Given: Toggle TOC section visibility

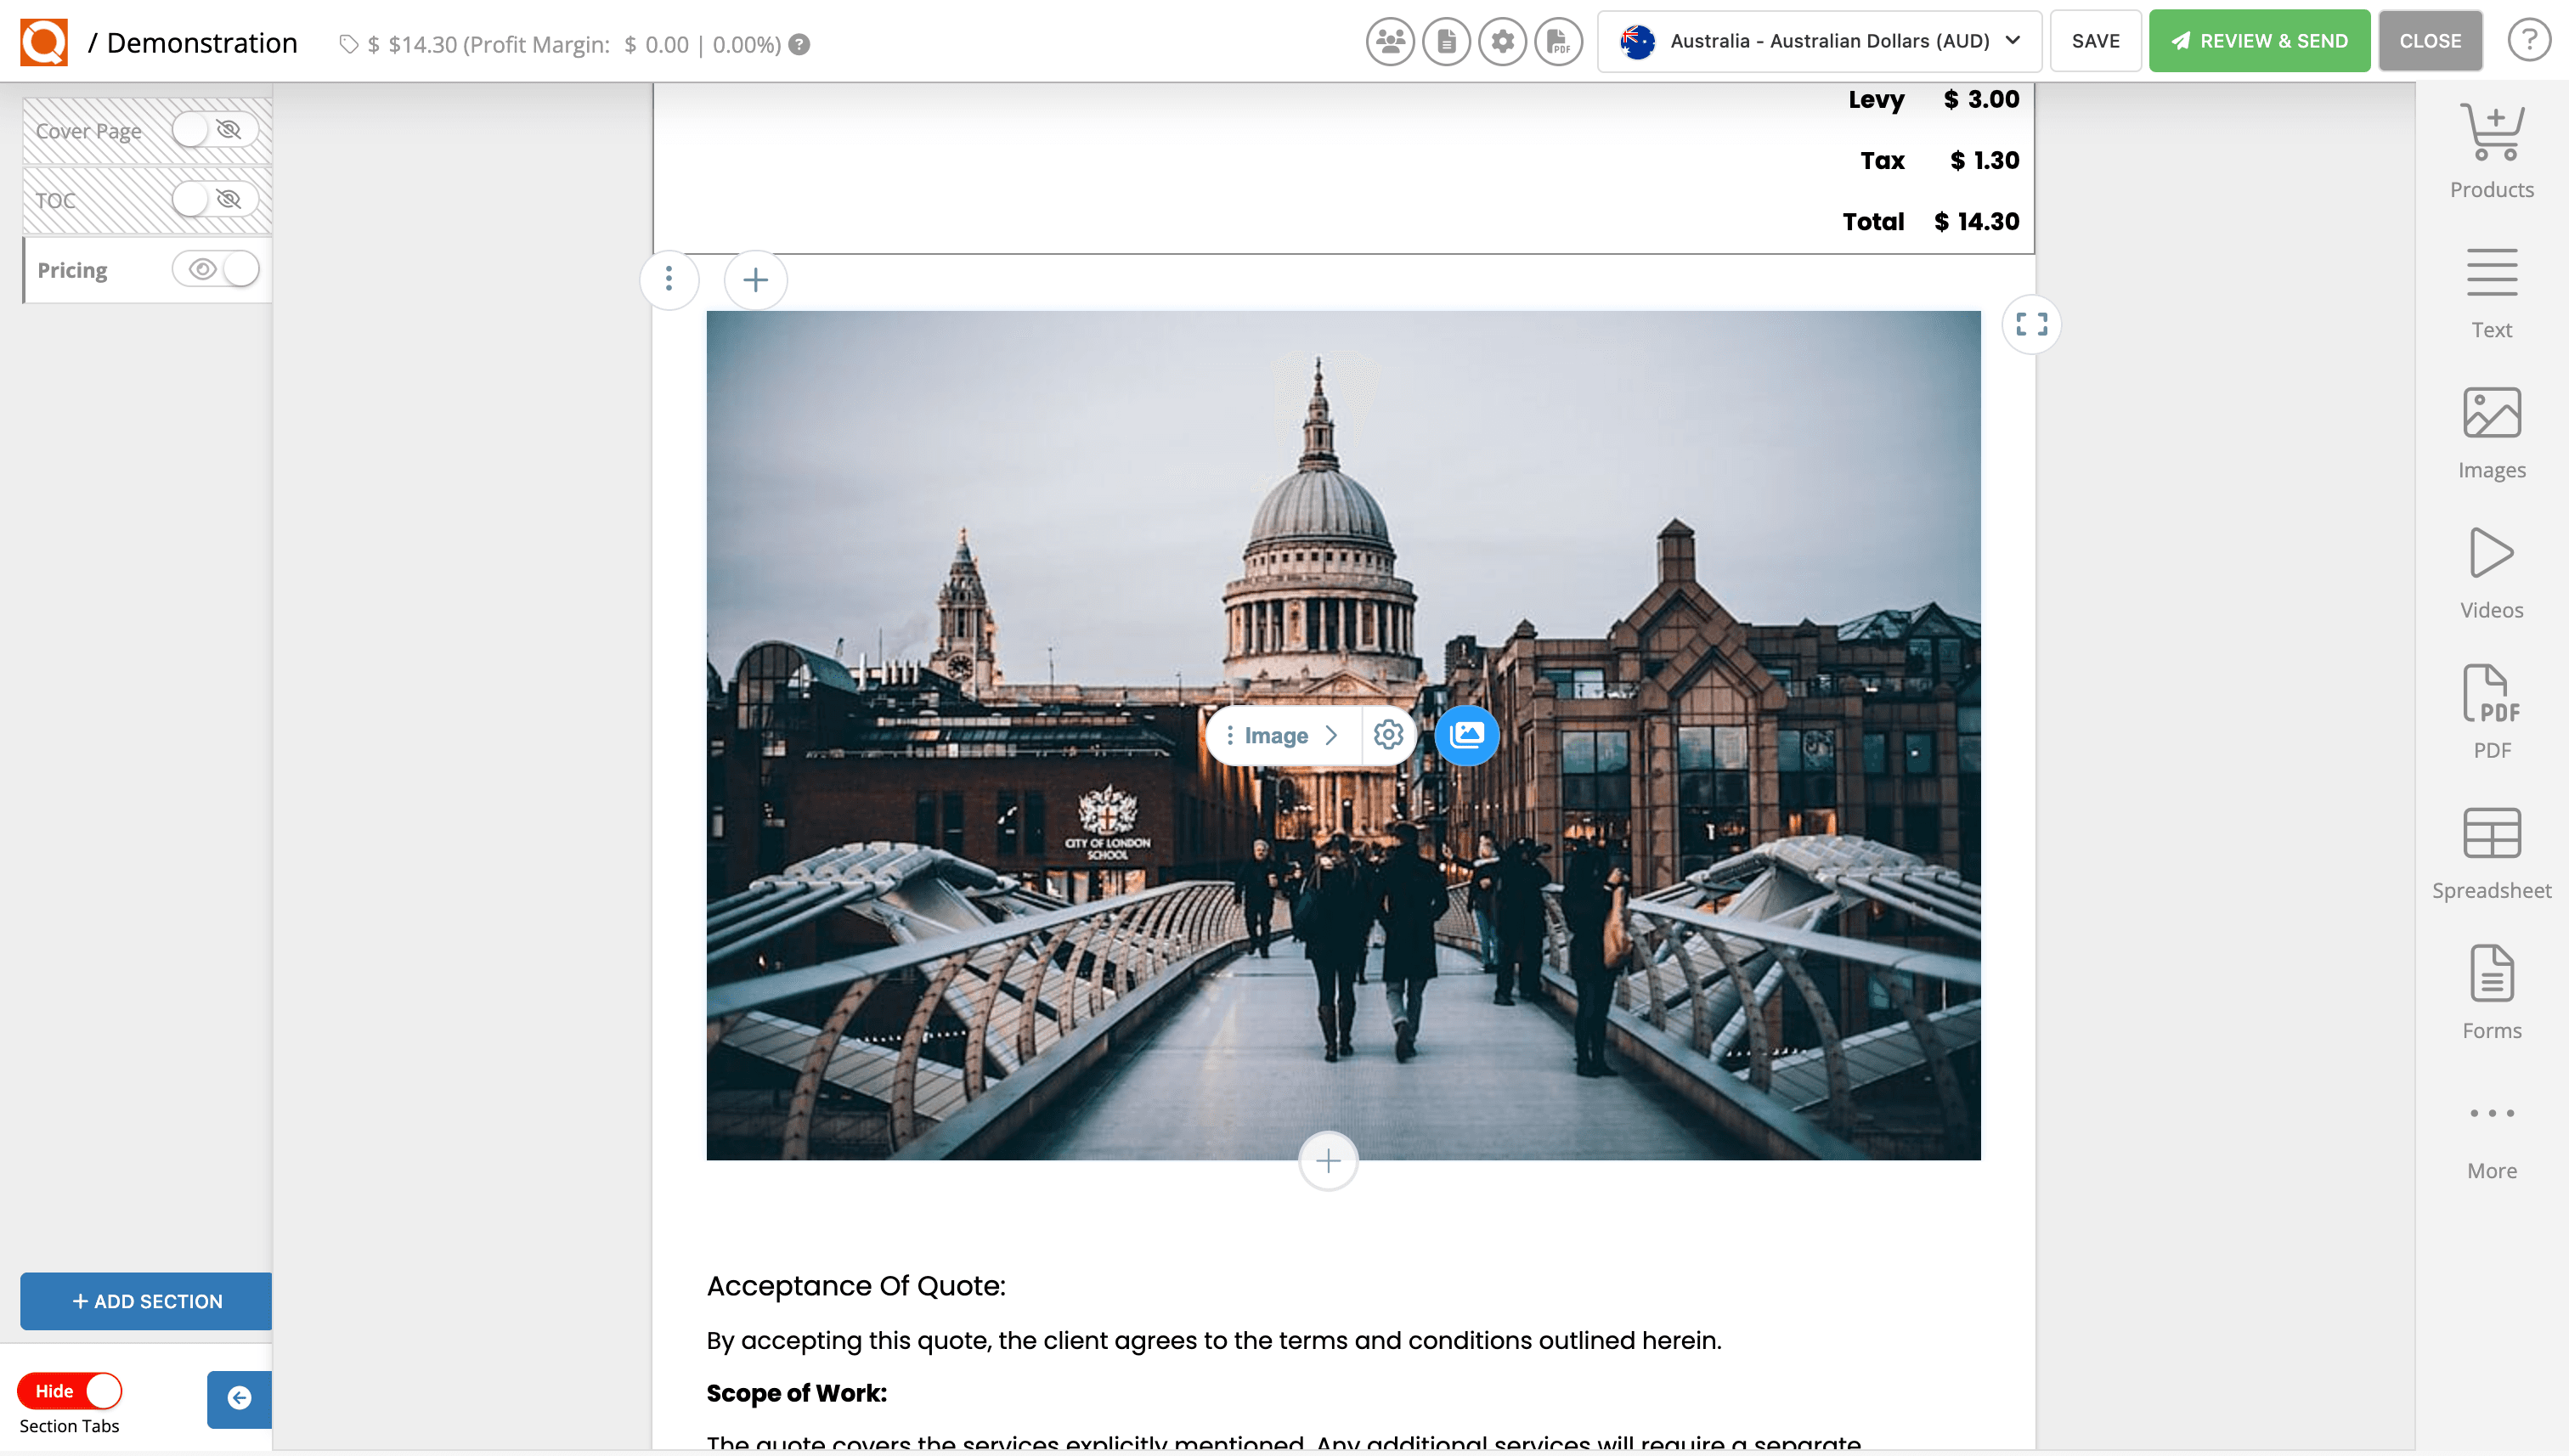Looking at the screenshot, I should point(214,199).
